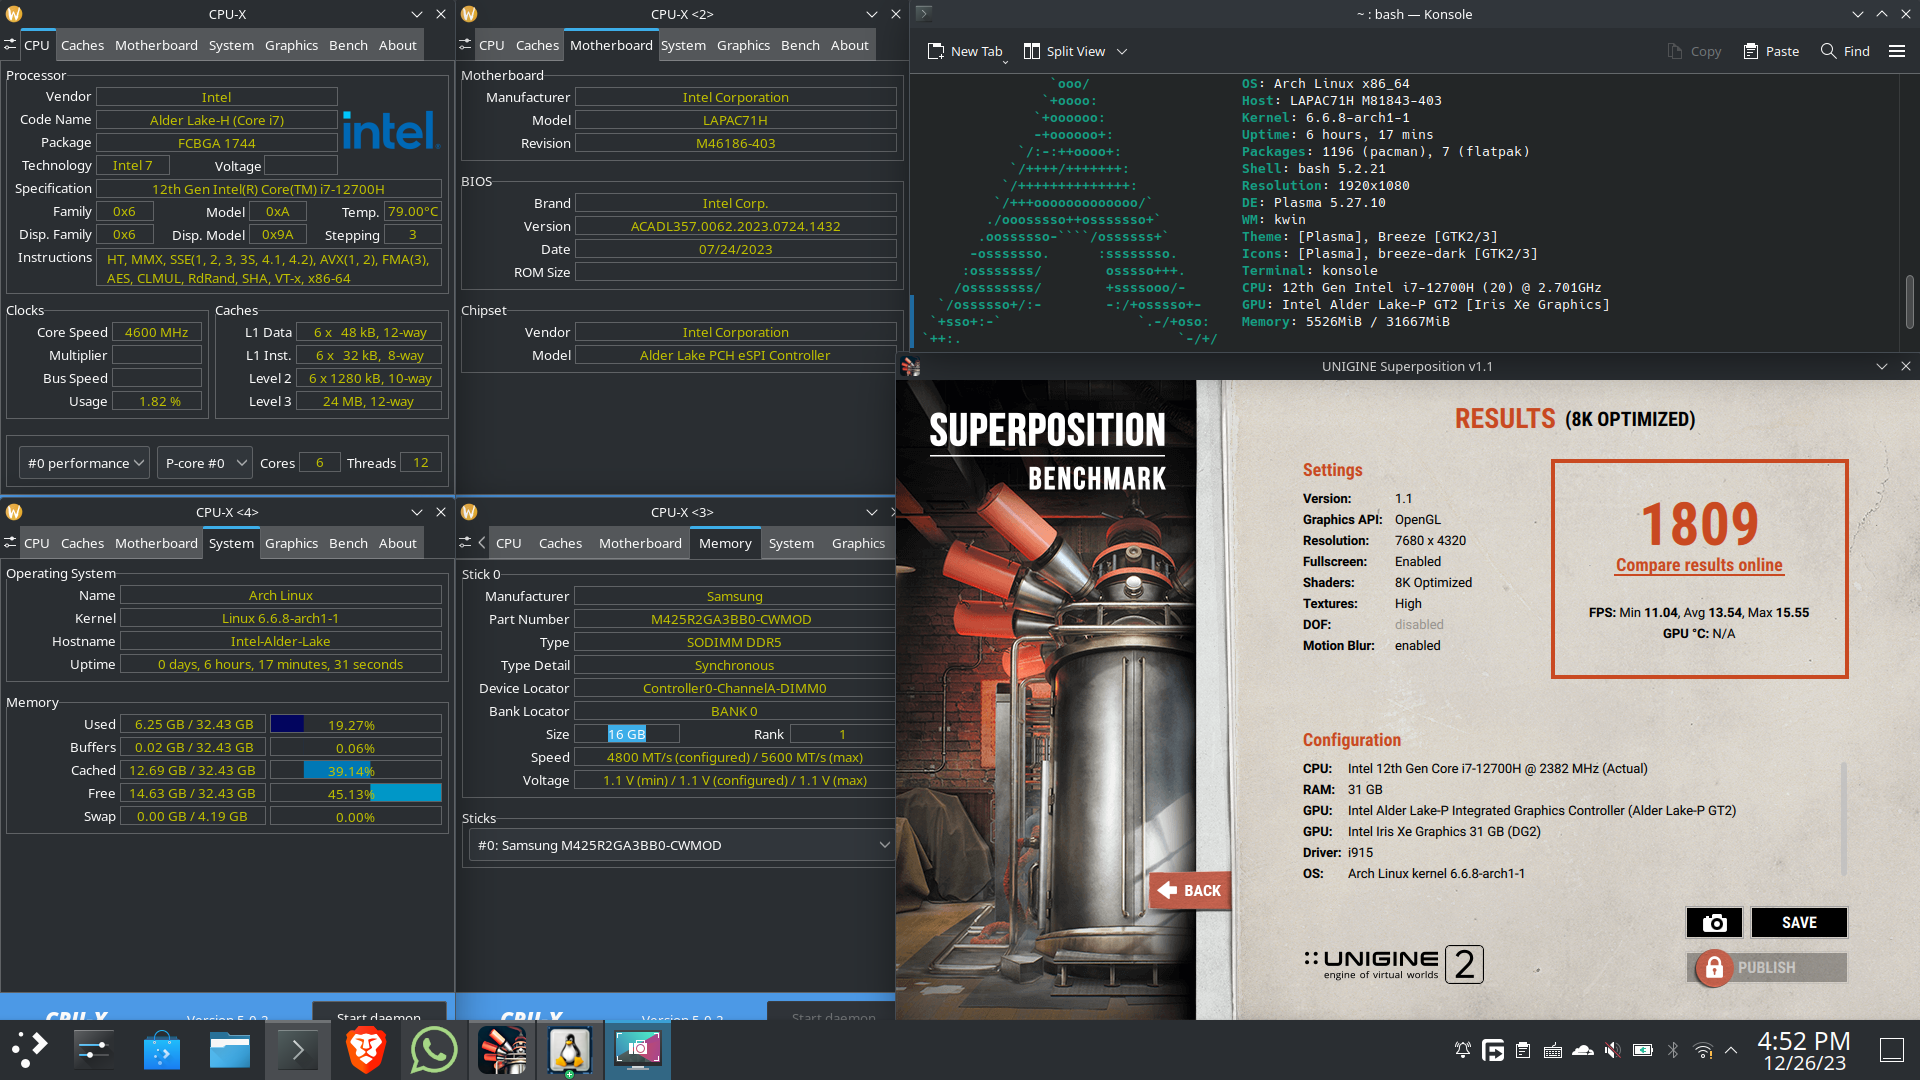Toggle the muted volume tray icon
Image resolution: width=1920 pixels, height=1080 pixels.
1612,1050
